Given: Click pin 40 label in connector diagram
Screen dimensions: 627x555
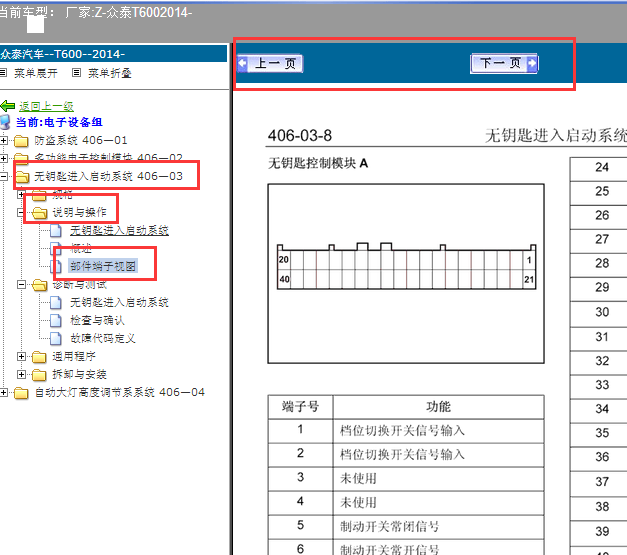Looking at the screenshot, I should click(284, 279).
